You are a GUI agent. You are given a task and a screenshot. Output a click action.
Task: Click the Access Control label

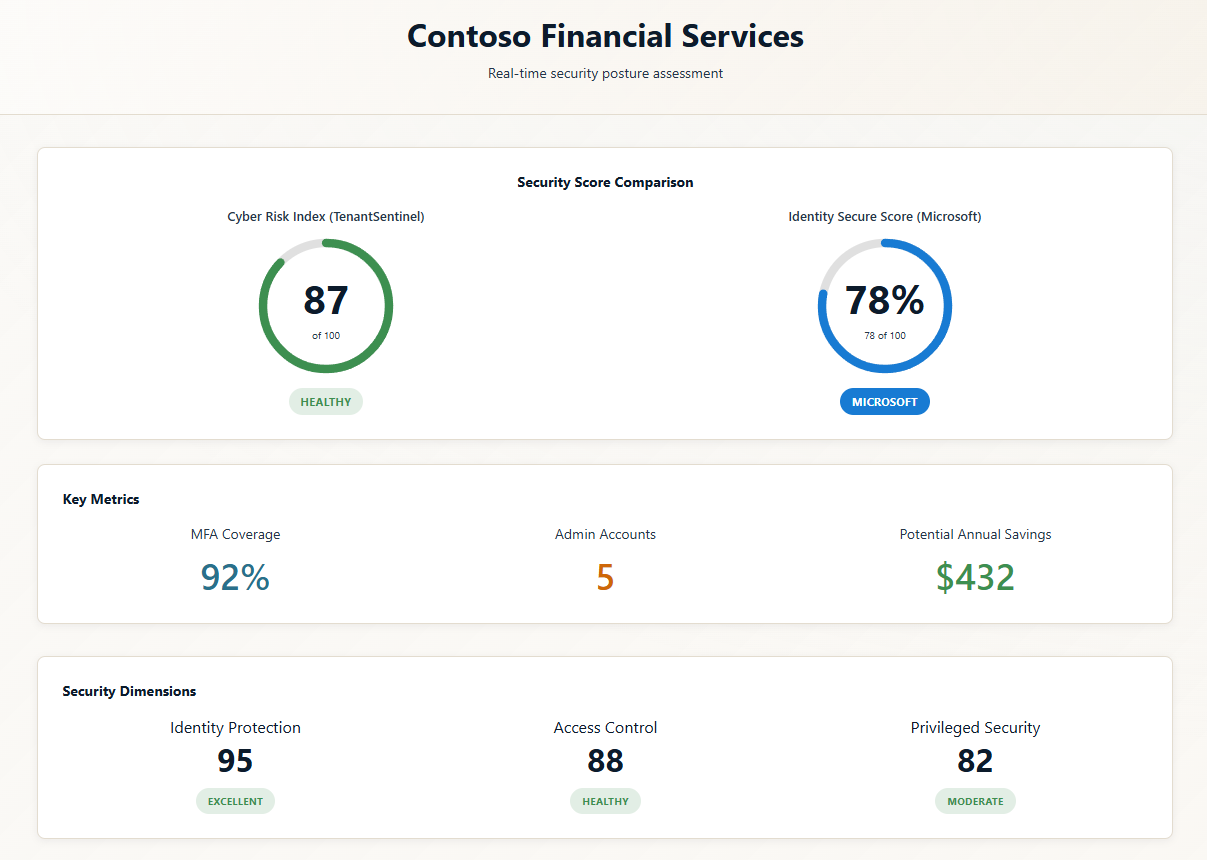[605, 727]
